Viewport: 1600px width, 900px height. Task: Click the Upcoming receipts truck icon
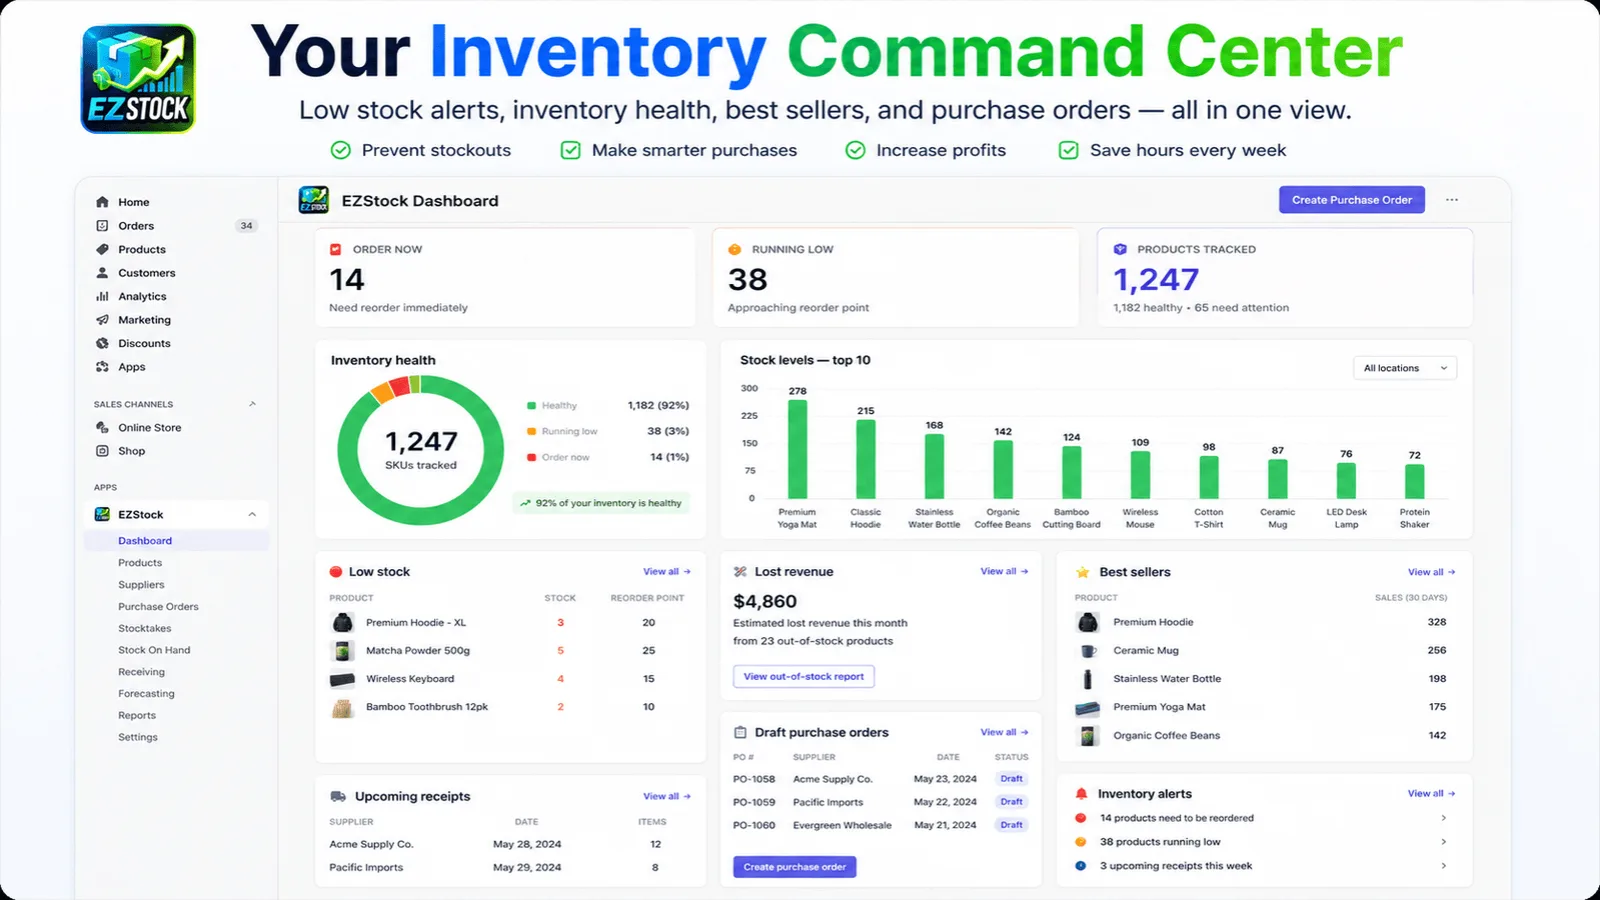338,797
